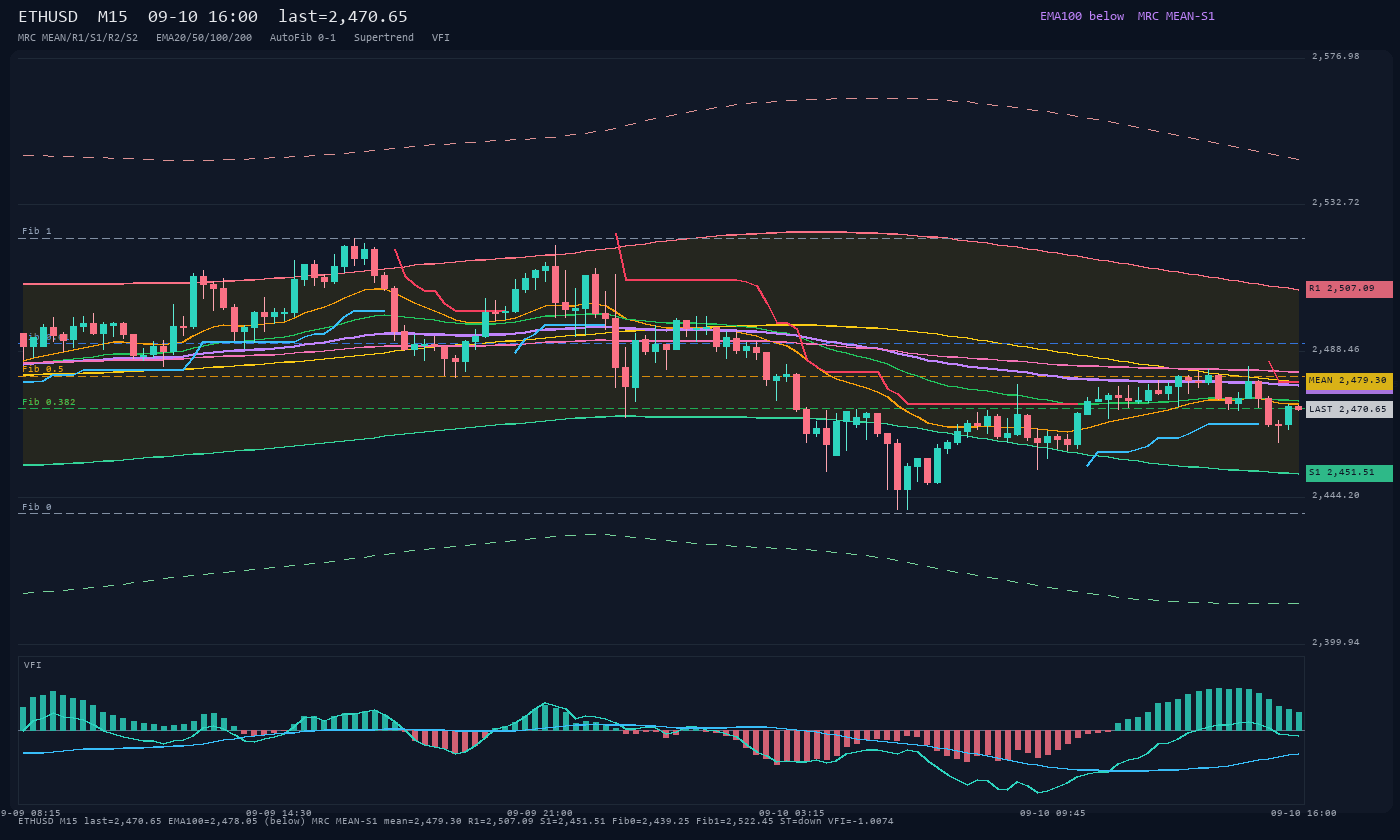Click the 2,532.72 price axis label
Screen dimensions: 1400x840
1336,202
